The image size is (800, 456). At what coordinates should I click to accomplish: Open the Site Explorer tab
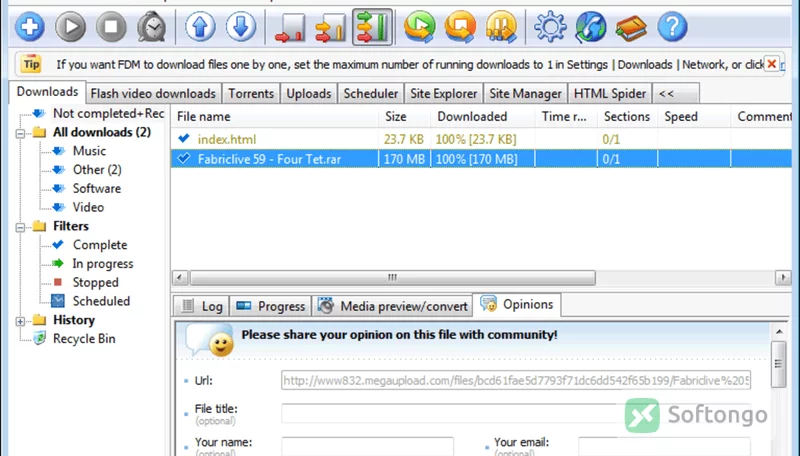point(444,94)
